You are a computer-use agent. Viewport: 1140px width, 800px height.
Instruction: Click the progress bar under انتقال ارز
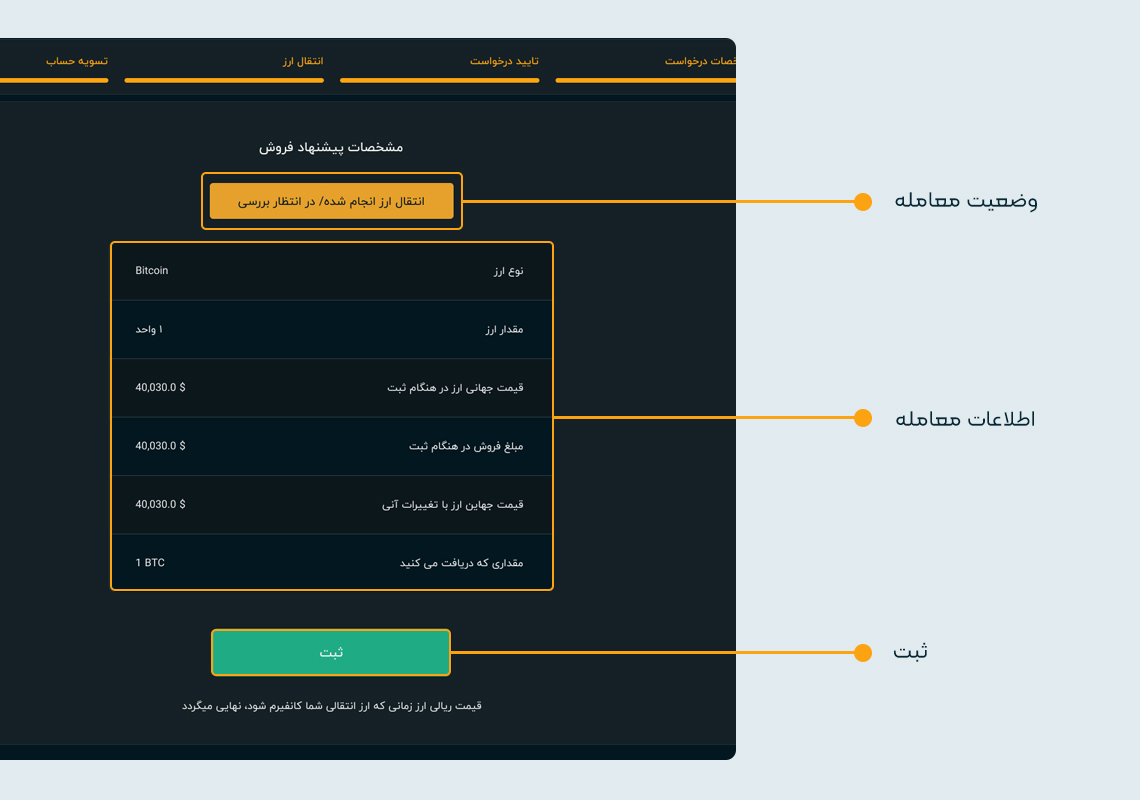(x=224, y=80)
